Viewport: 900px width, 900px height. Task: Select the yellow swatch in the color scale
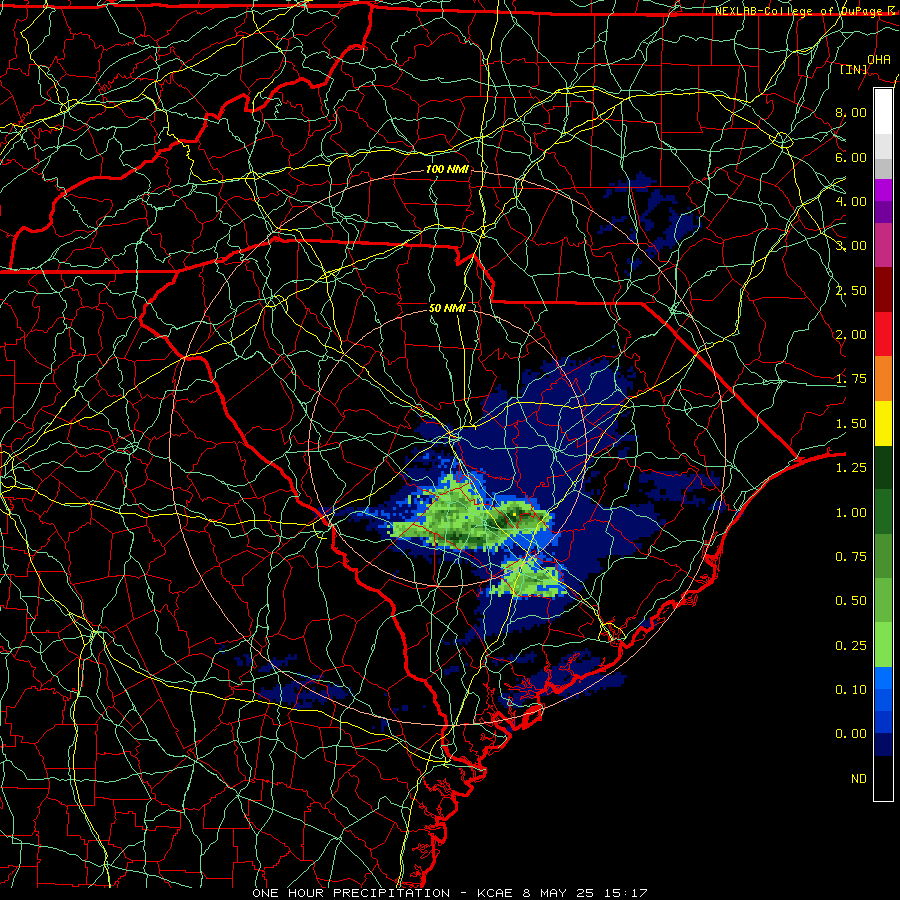tap(883, 423)
